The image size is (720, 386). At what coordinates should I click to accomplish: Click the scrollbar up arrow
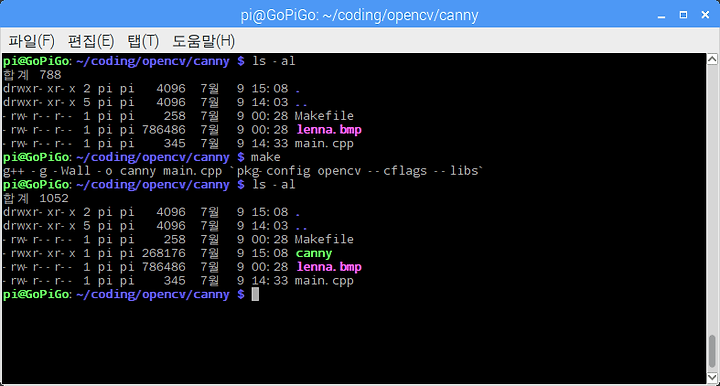click(x=712, y=59)
